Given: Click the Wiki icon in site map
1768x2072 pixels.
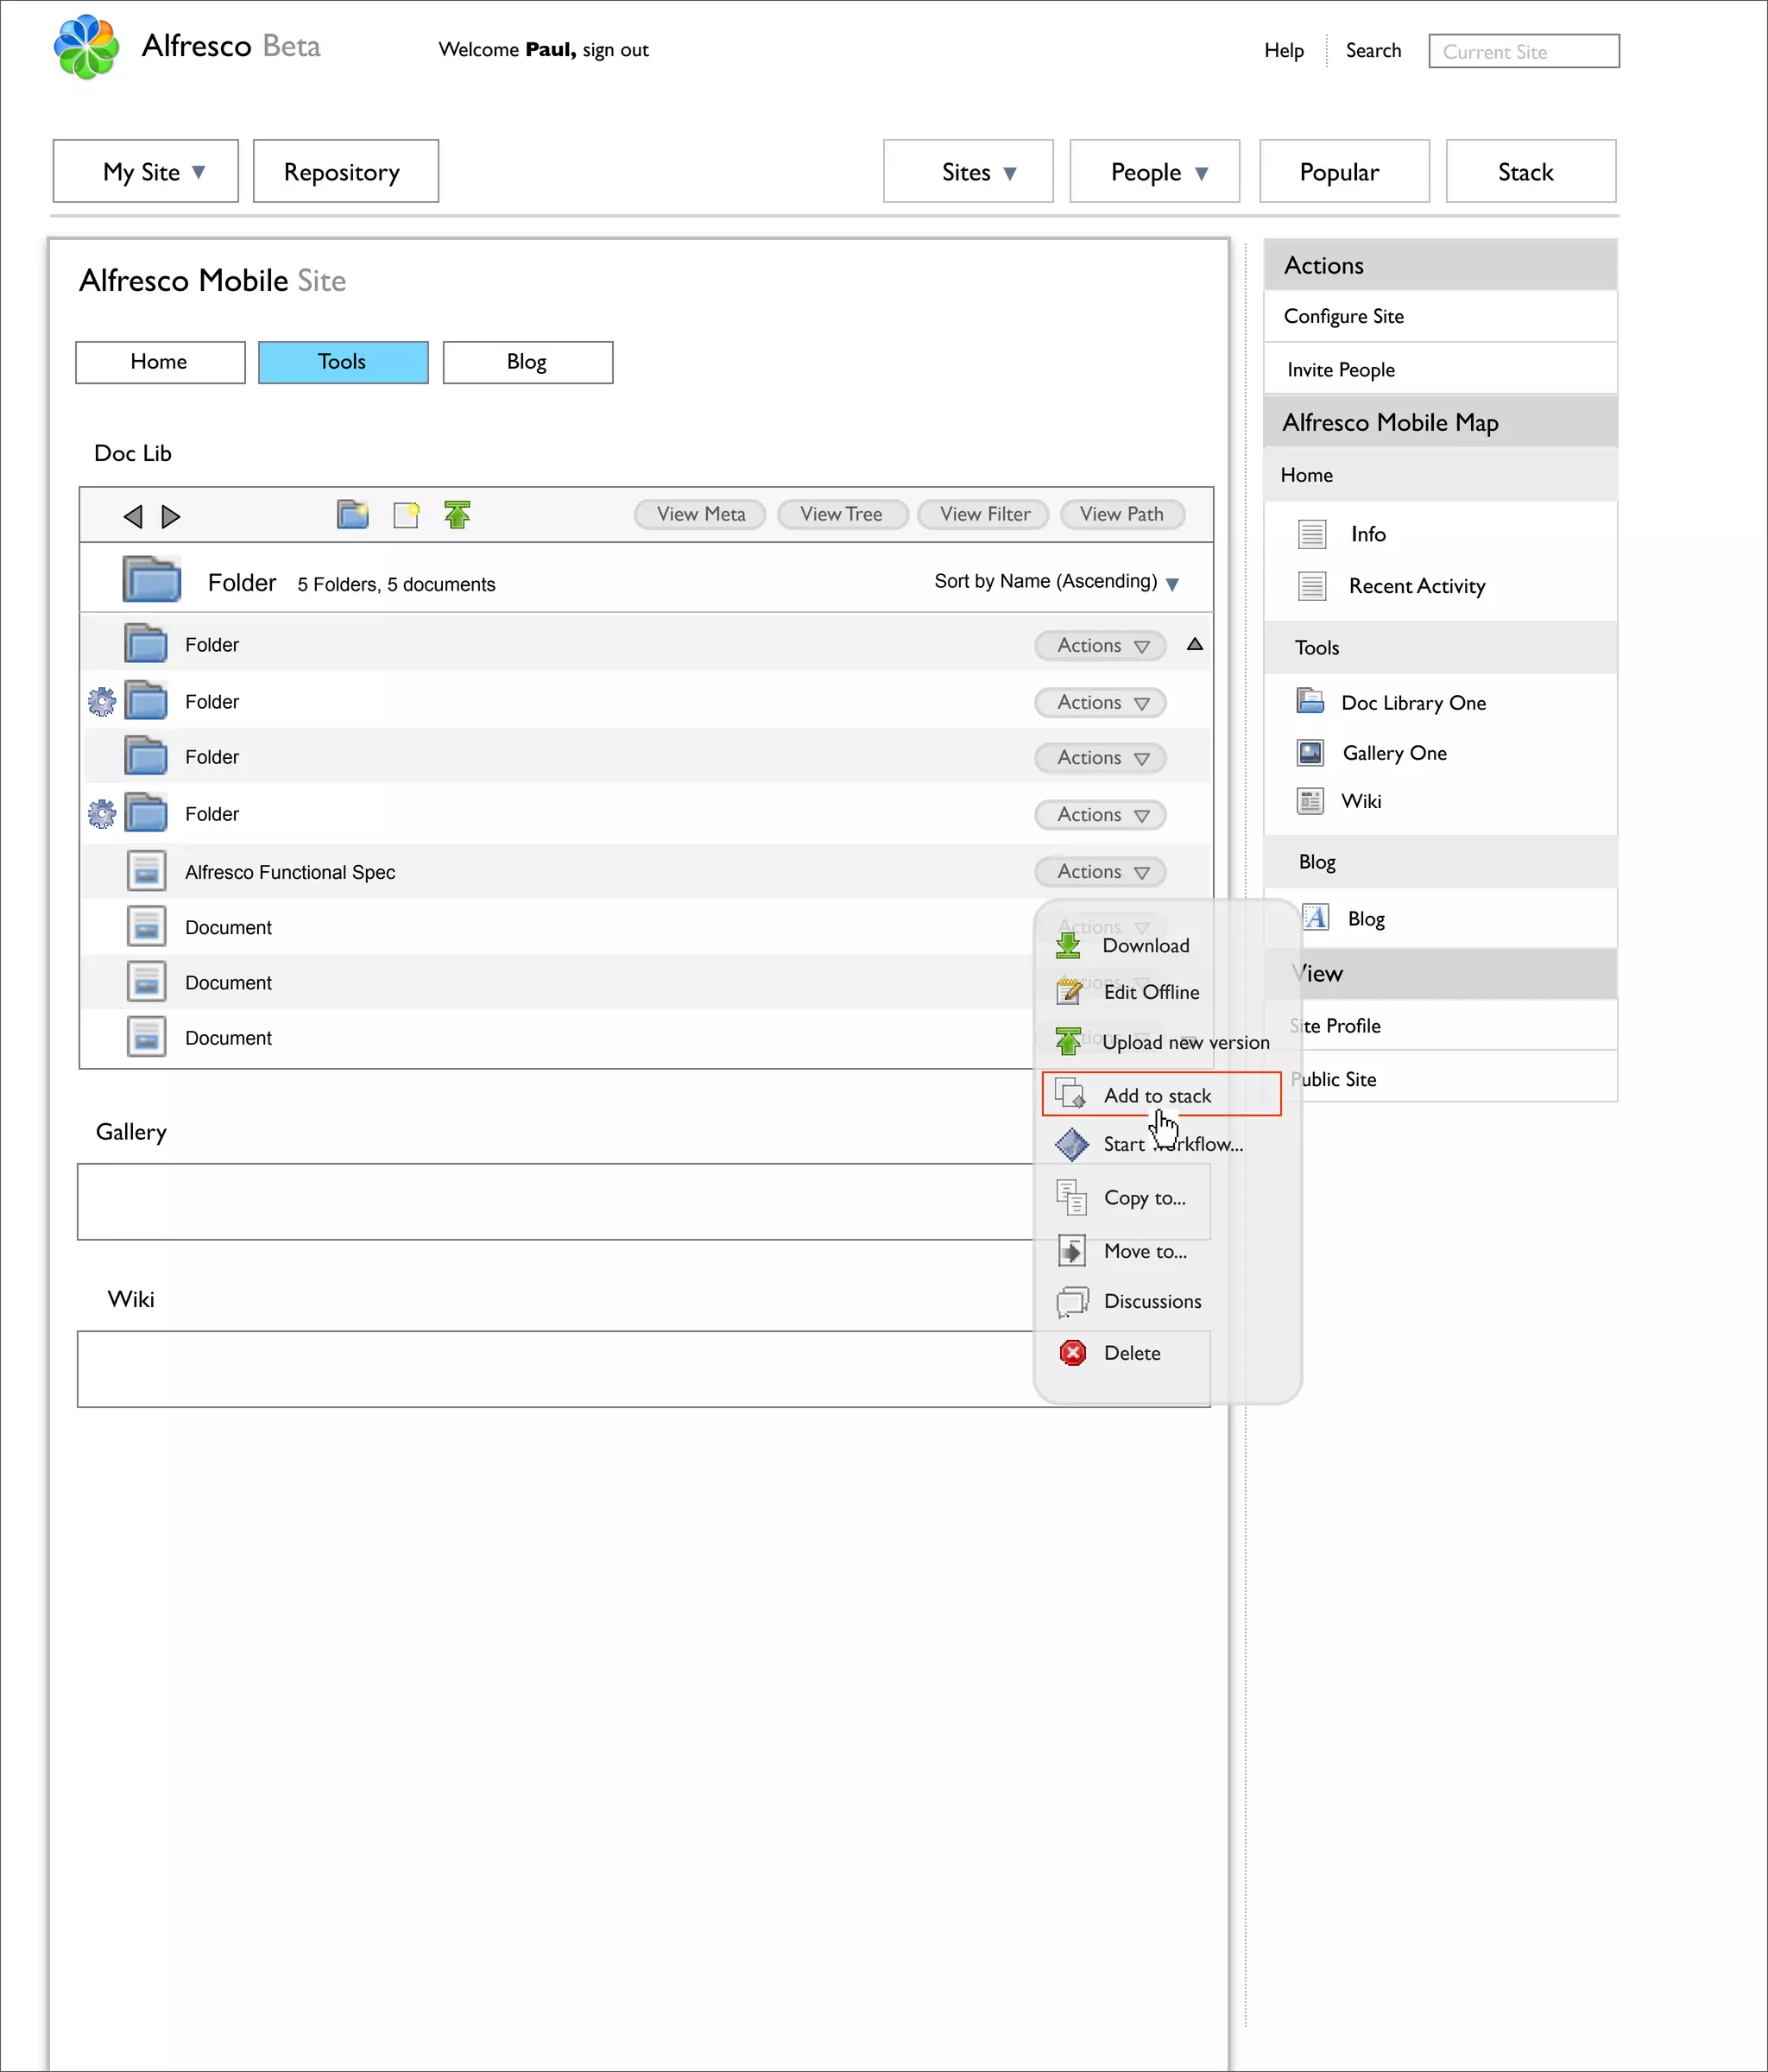Looking at the screenshot, I should coord(1310,801).
